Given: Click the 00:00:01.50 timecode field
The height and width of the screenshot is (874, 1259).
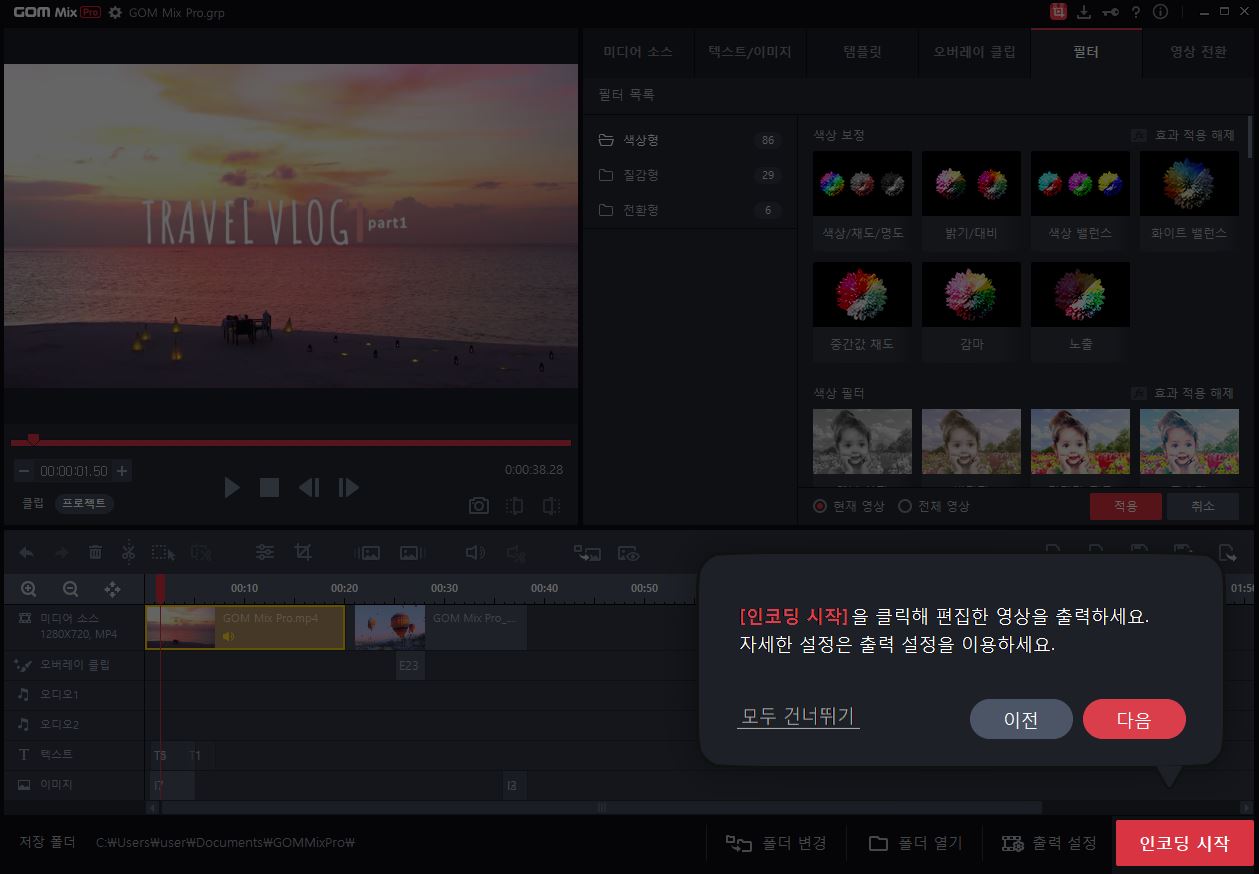Looking at the screenshot, I should [74, 471].
